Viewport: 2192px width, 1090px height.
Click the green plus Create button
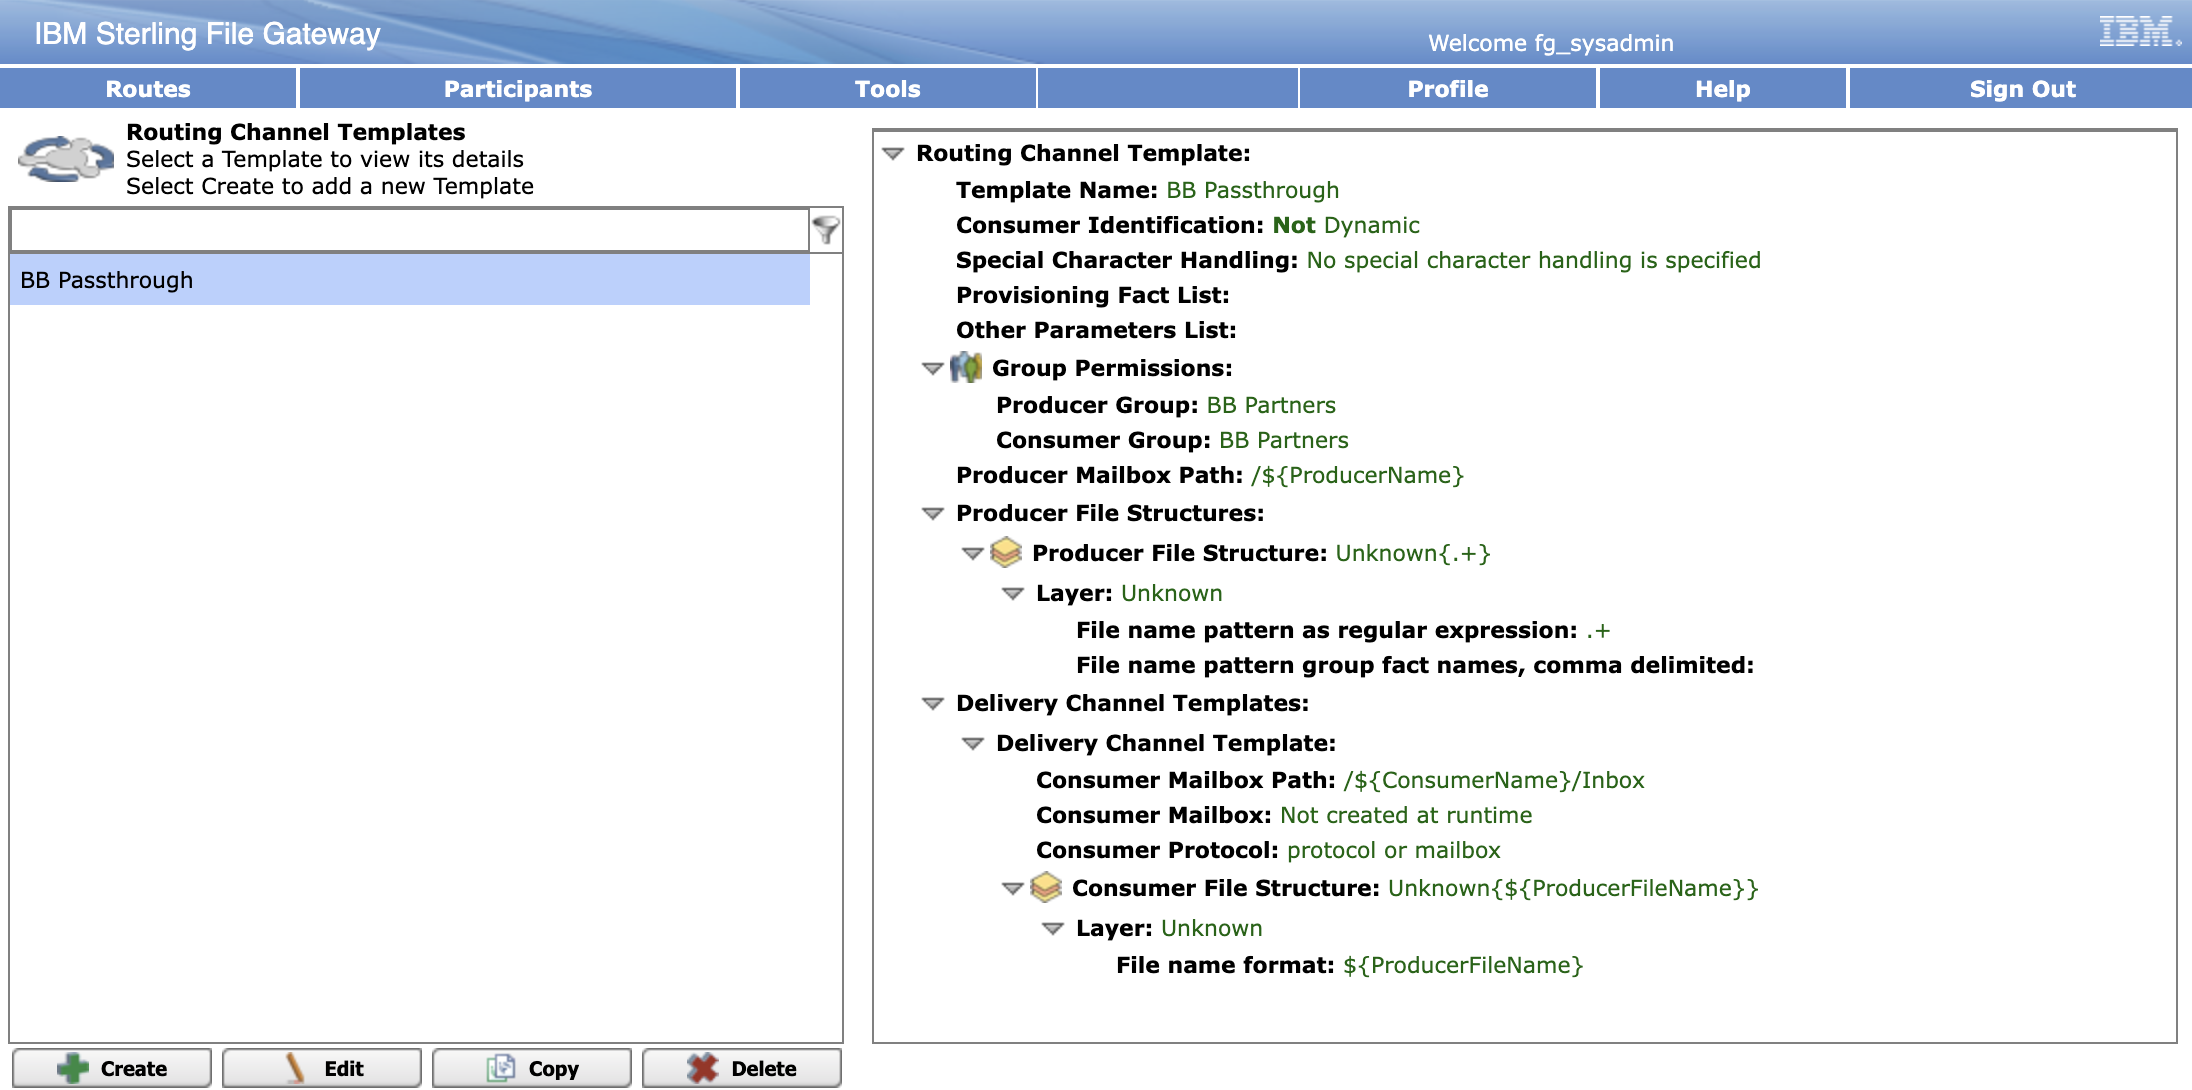pos(112,1068)
